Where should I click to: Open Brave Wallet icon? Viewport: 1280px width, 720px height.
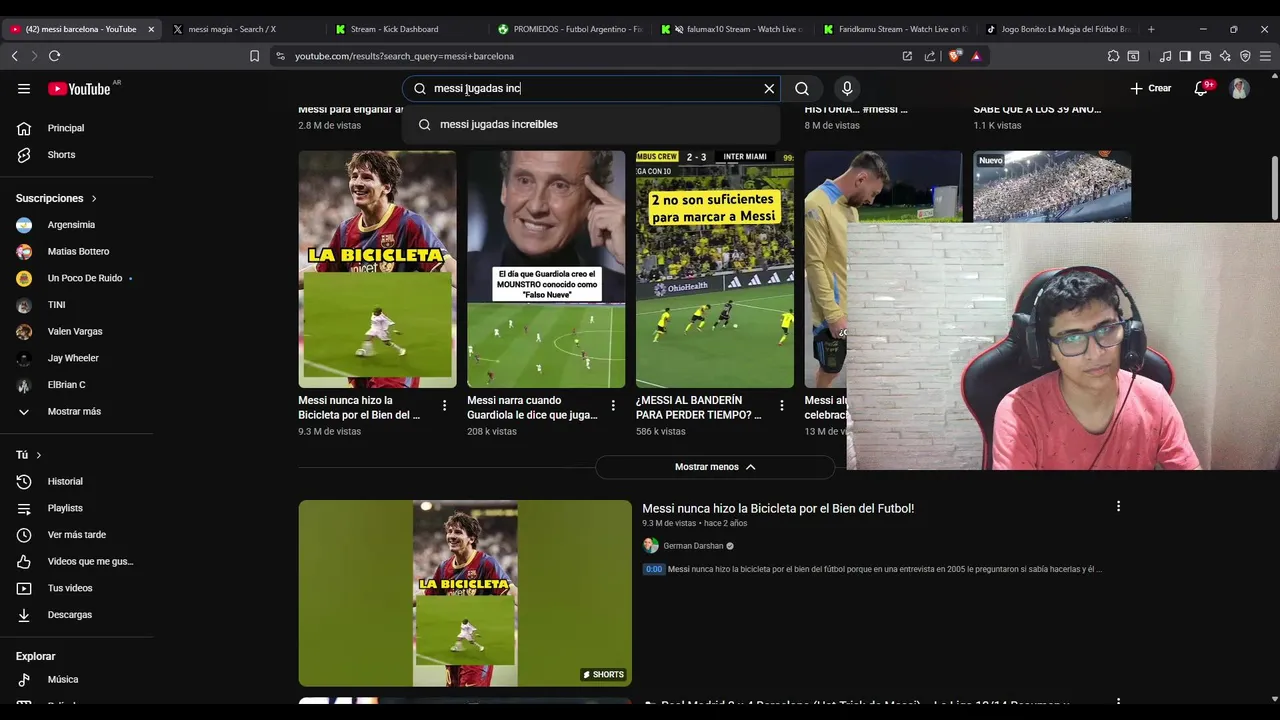[1205, 56]
